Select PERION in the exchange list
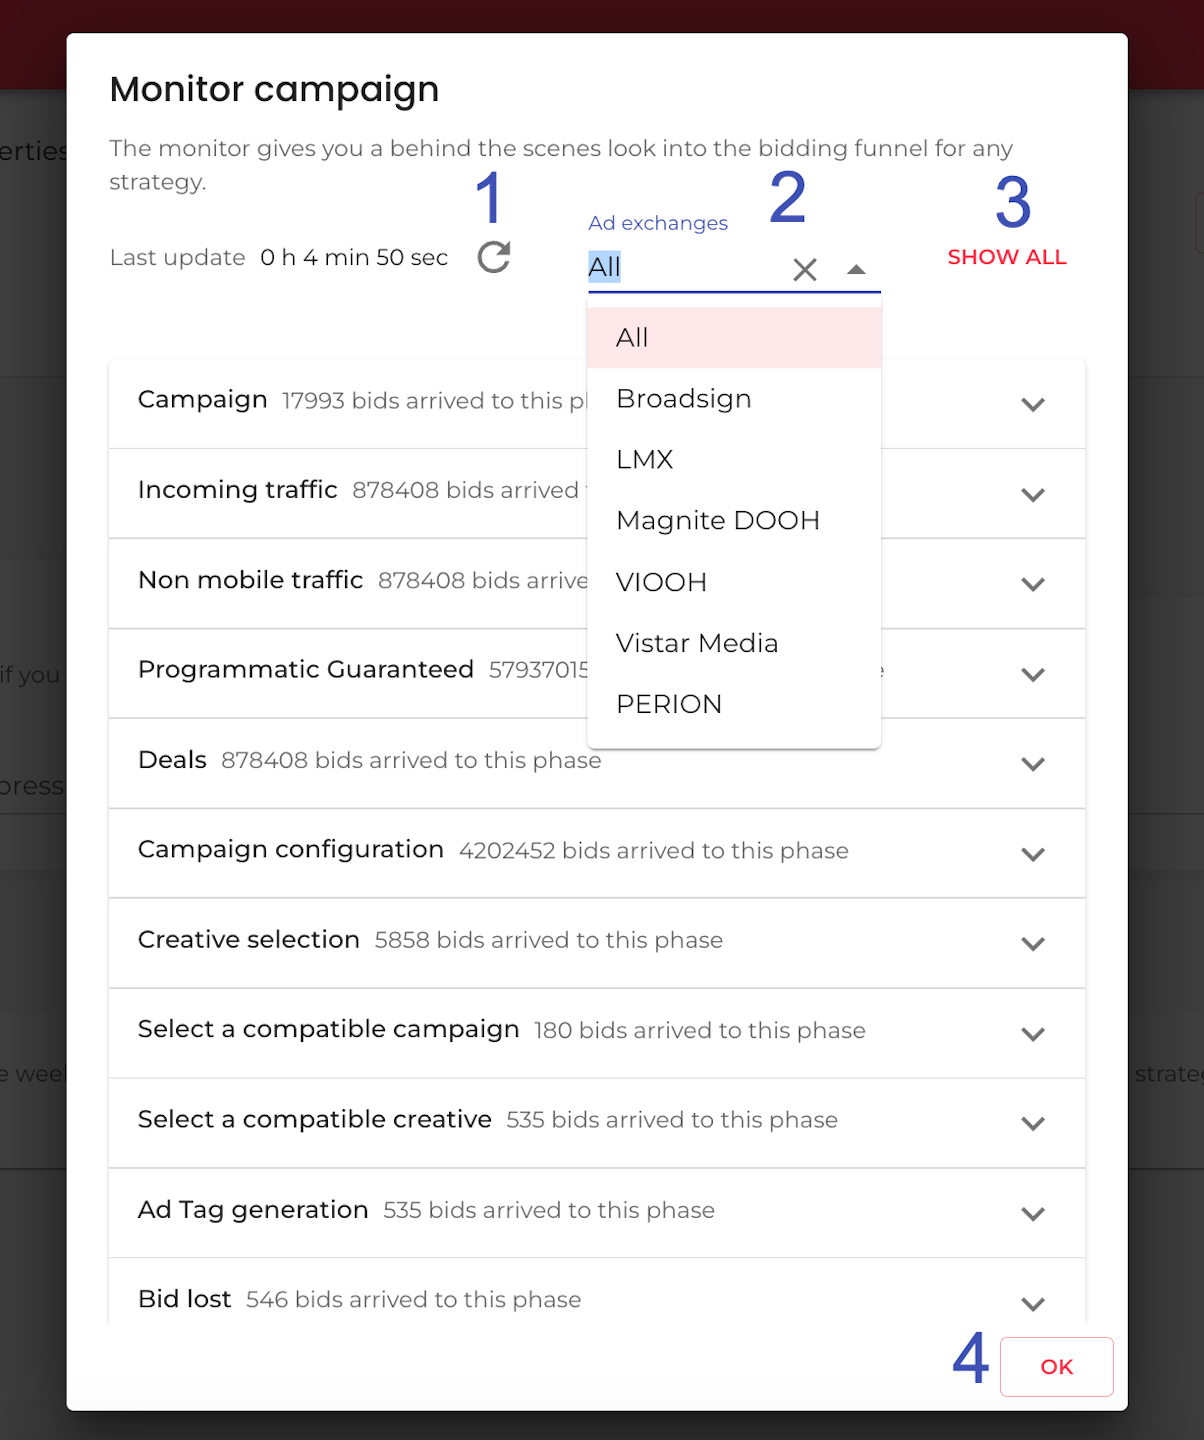The image size is (1204, 1440). point(669,704)
